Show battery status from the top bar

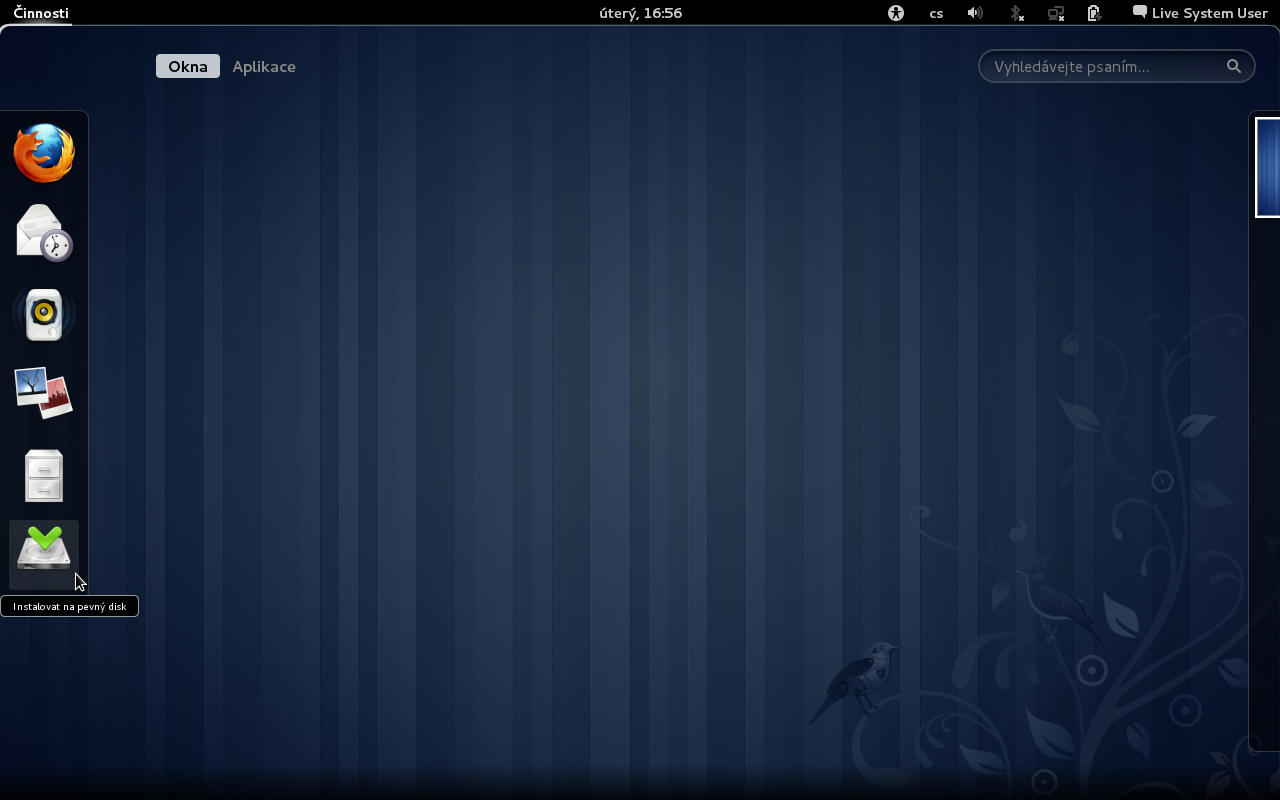tap(1094, 13)
